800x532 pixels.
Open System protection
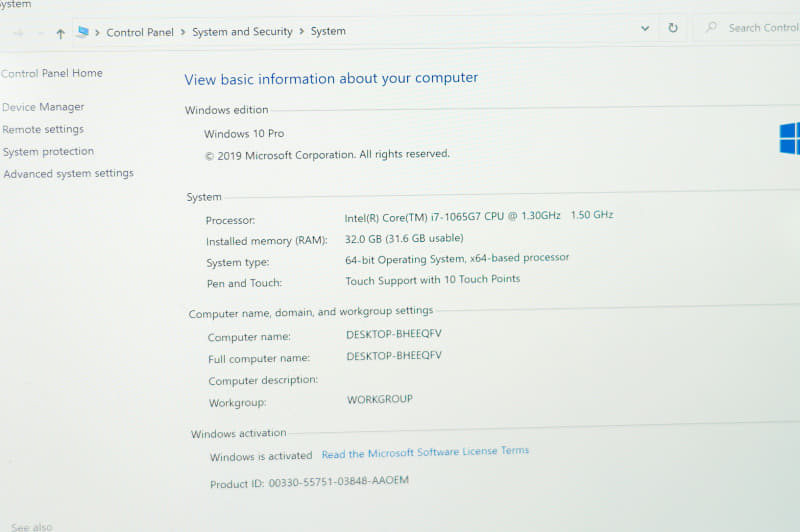pos(48,151)
